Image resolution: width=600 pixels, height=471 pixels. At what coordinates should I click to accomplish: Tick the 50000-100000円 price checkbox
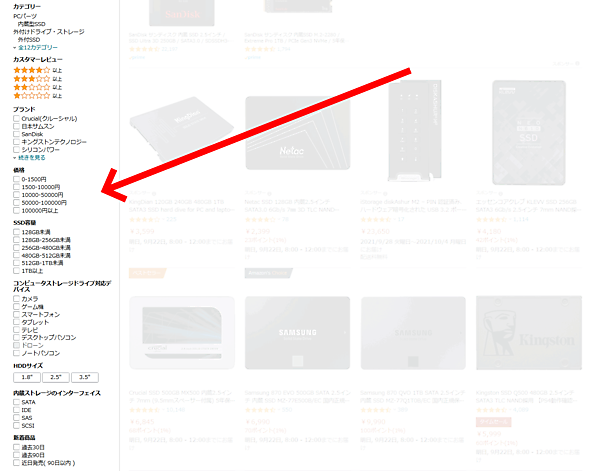pyautogui.click(x=16, y=203)
